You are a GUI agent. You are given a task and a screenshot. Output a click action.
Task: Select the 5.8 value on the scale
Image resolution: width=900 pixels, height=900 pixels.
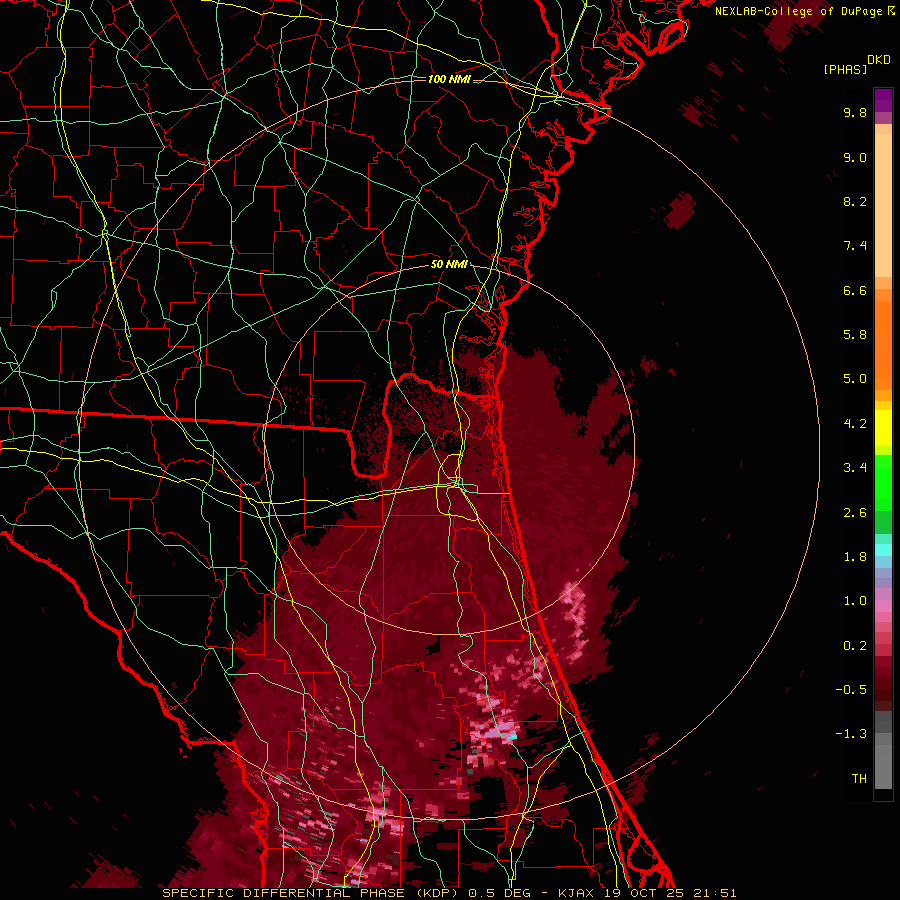pyautogui.click(x=855, y=335)
